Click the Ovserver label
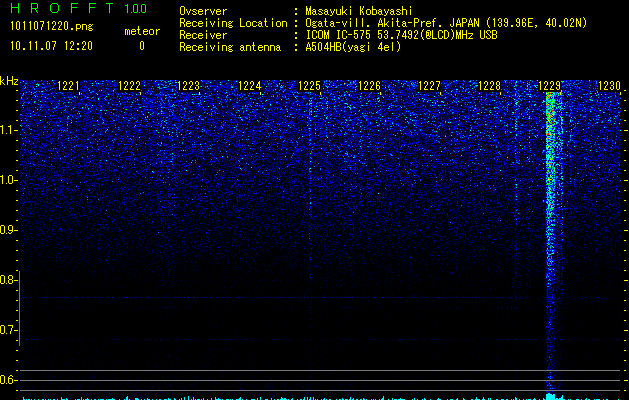 [x=203, y=11]
